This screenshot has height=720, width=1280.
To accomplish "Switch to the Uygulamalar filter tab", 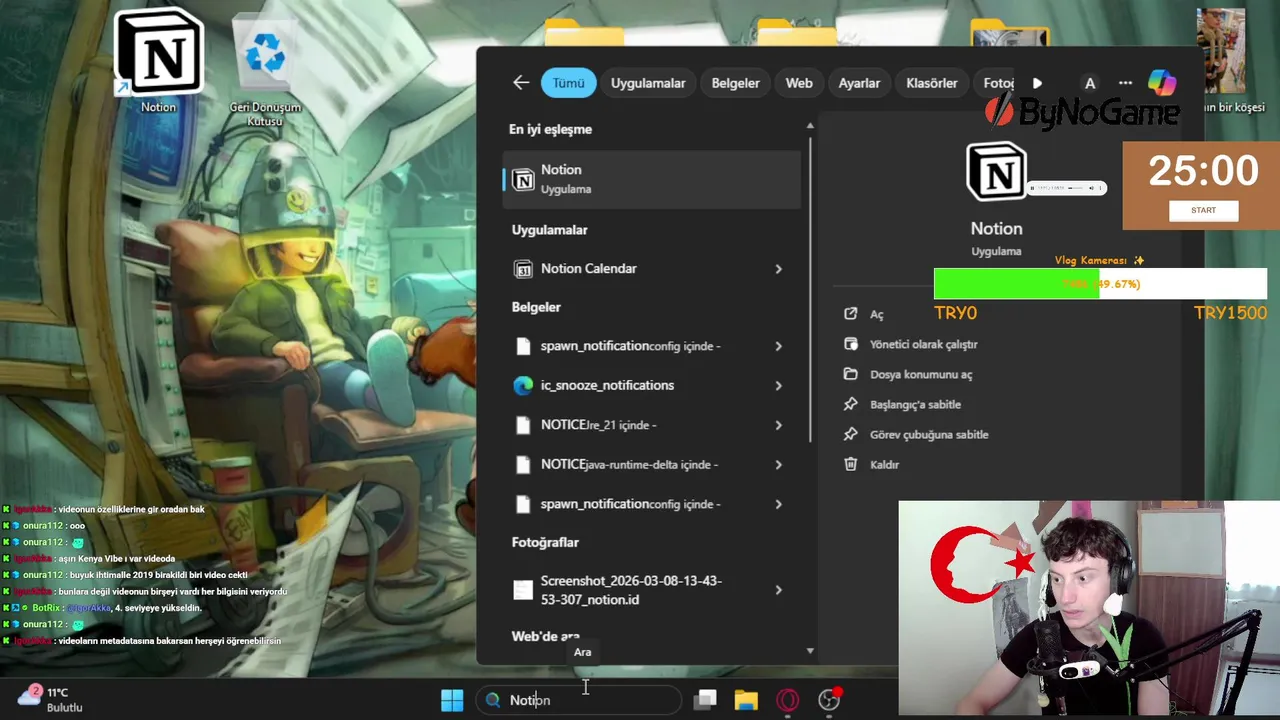I will 648,83.
